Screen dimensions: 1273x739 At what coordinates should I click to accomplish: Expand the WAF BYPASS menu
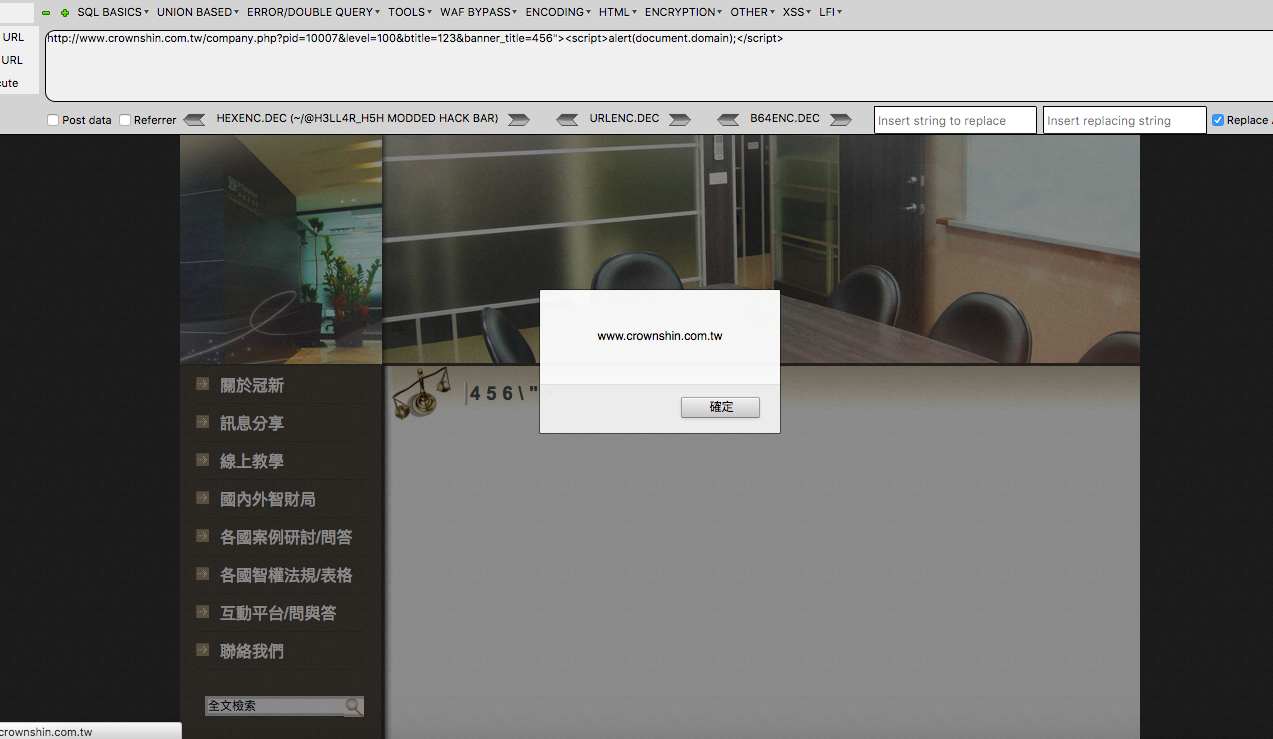coord(479,12)
